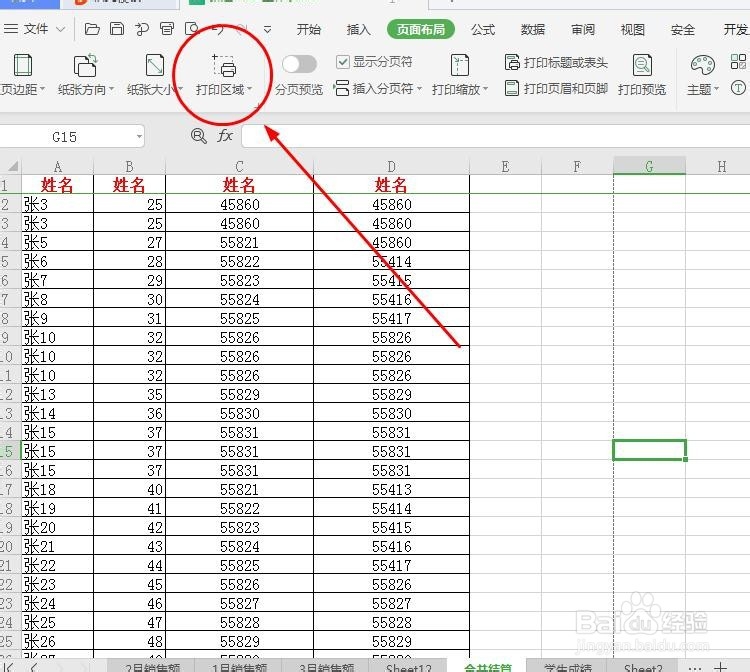Open the 公式 tab
Image resolution: width=750 pixels, height=672 pixels.
coord(483,30)
